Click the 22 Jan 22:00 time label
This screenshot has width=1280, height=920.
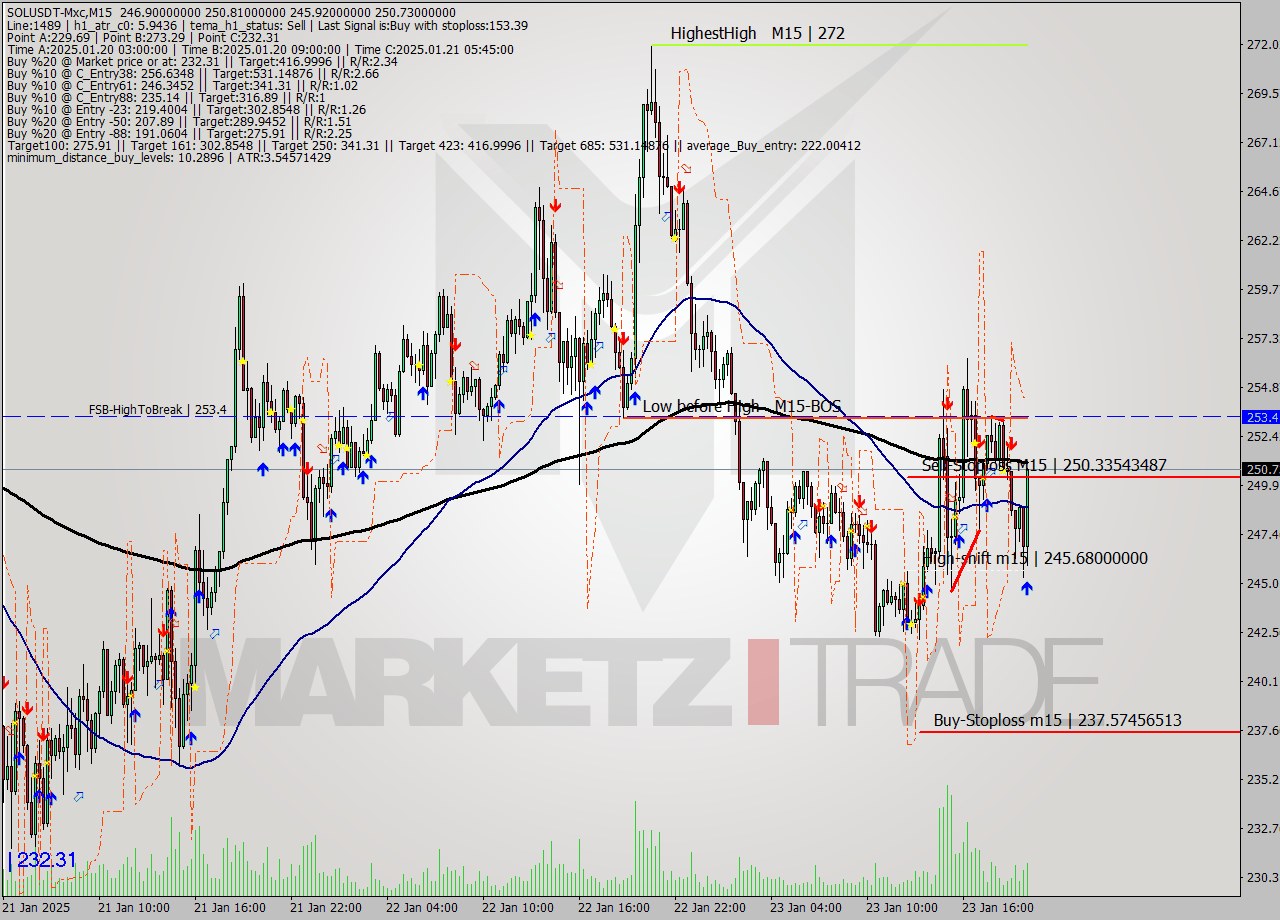click(710, 907)
